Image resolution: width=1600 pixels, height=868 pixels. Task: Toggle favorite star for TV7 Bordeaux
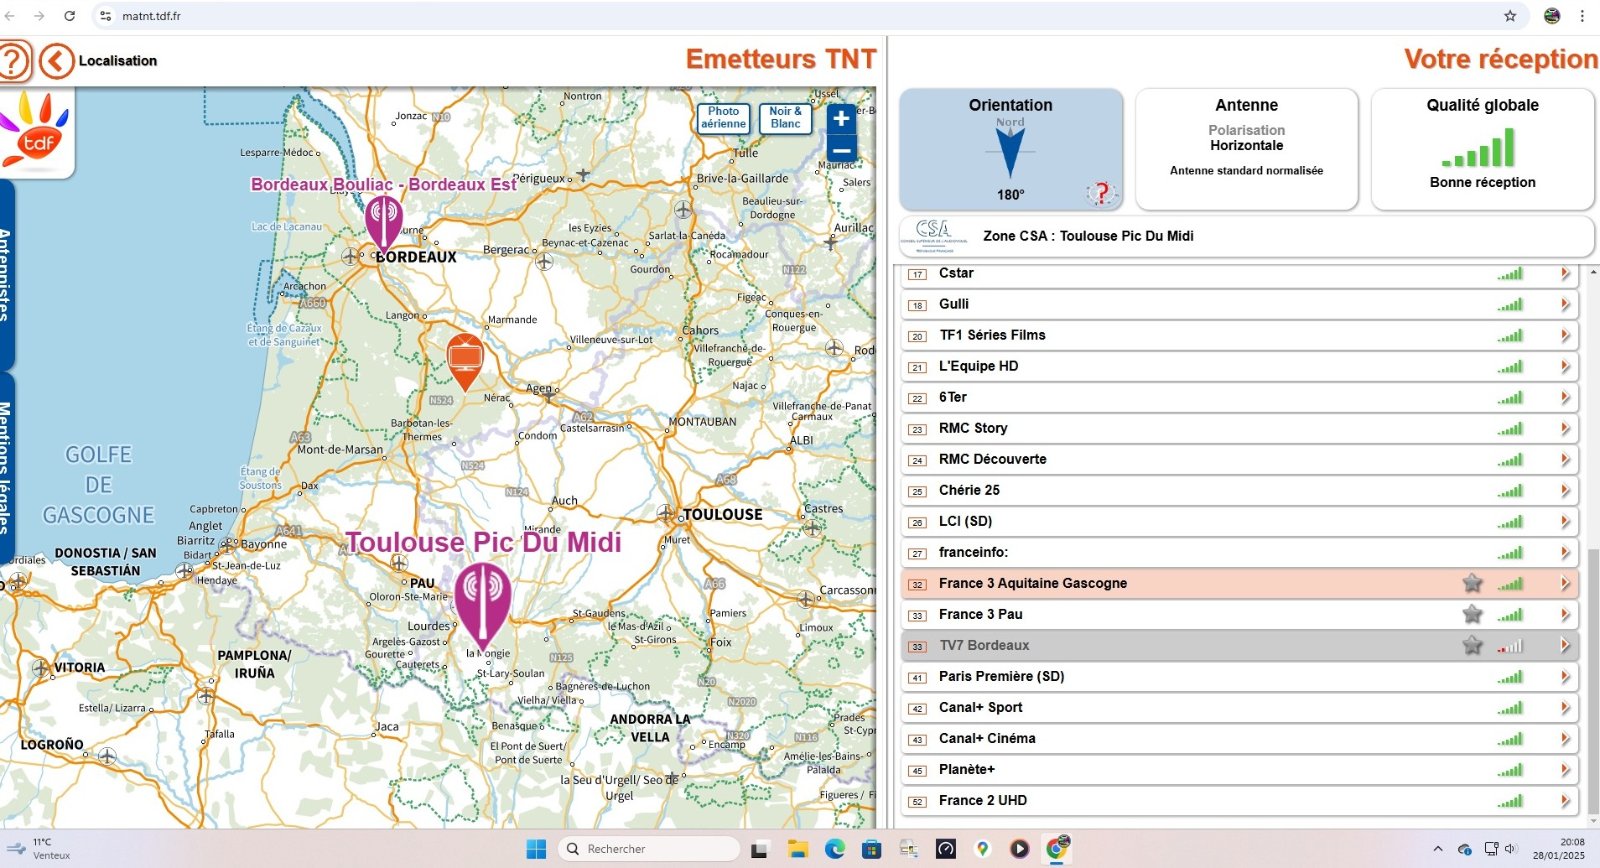click(x=1472, y=645)
